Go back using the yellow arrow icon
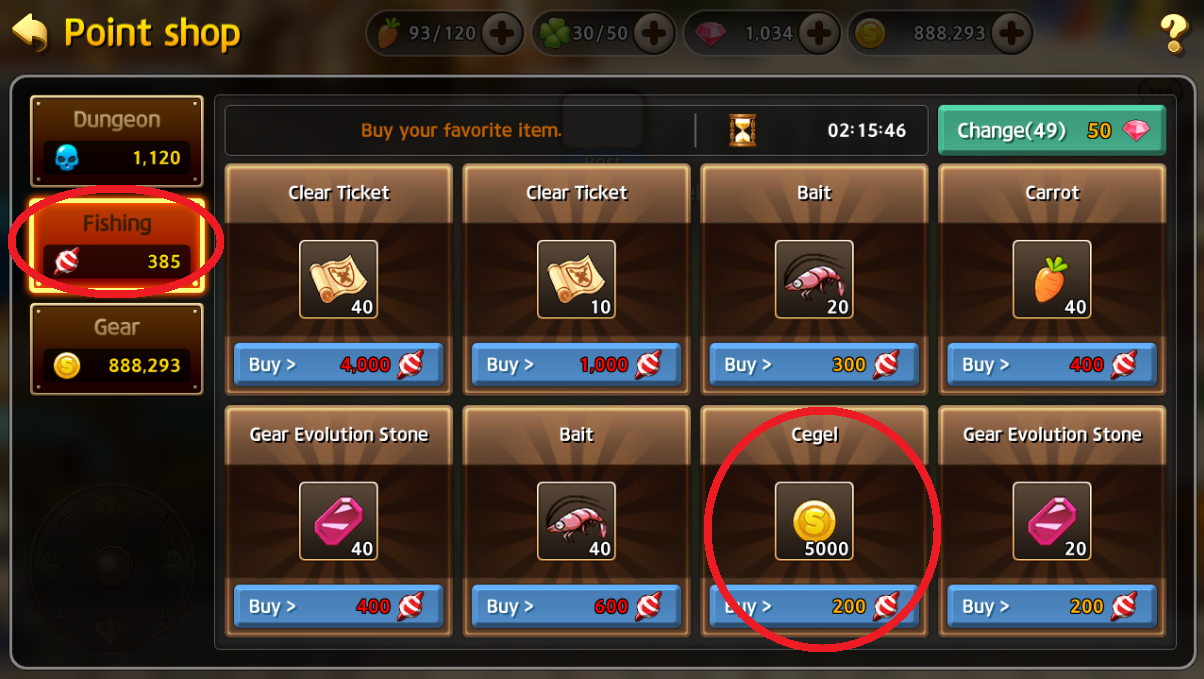 30,32
